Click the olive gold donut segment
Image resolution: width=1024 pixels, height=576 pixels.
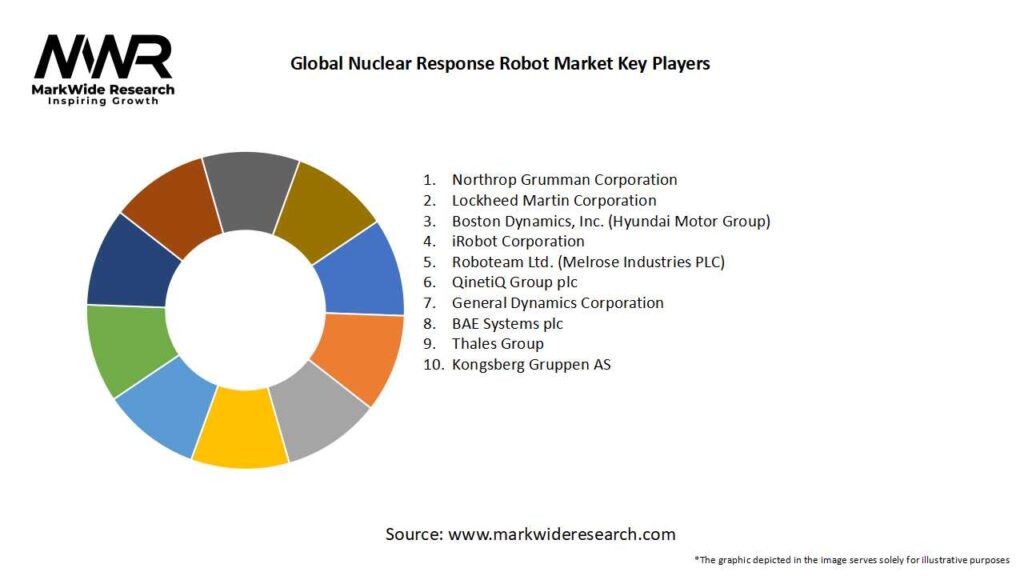tap(323, 214)
